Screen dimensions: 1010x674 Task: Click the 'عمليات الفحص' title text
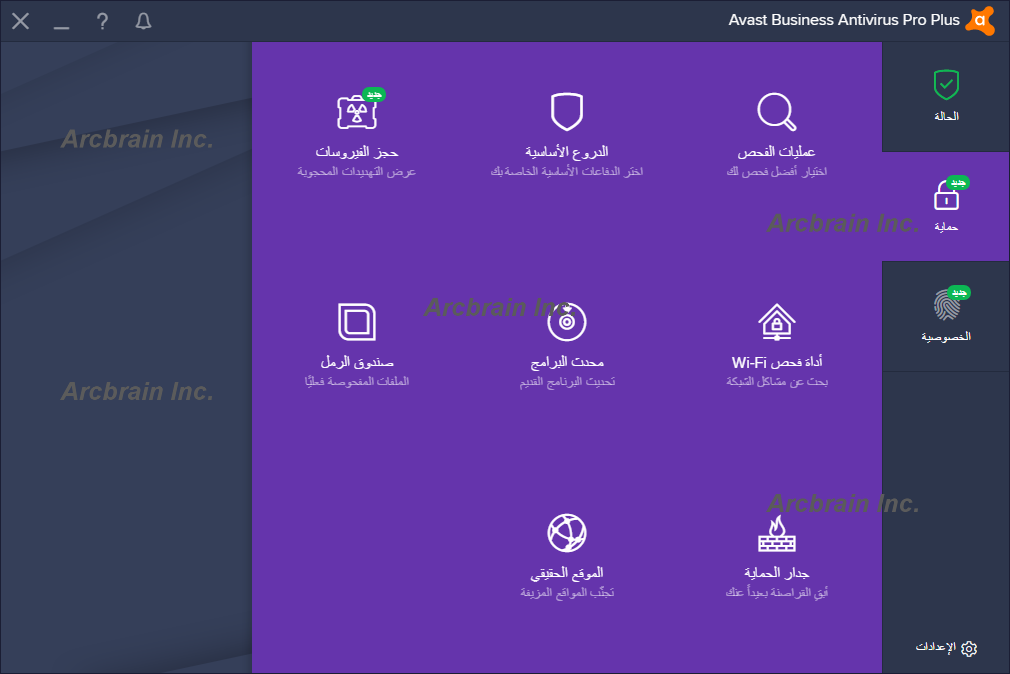(x=777, y=152)
